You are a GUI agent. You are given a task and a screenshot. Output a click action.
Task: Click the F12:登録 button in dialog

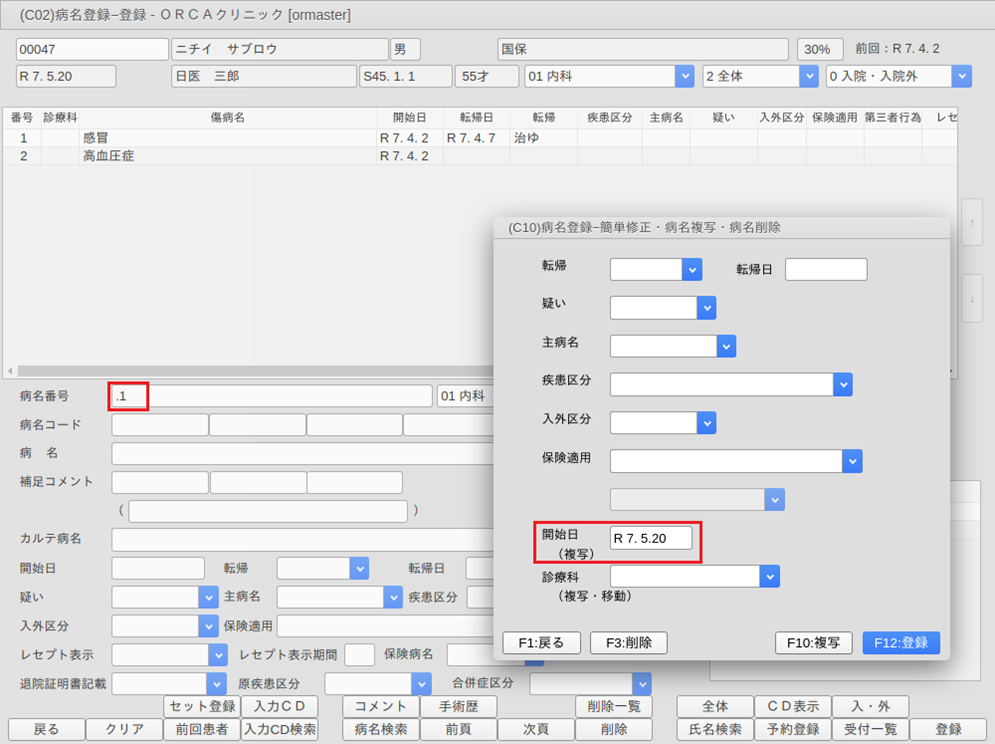tap(900, 643)
